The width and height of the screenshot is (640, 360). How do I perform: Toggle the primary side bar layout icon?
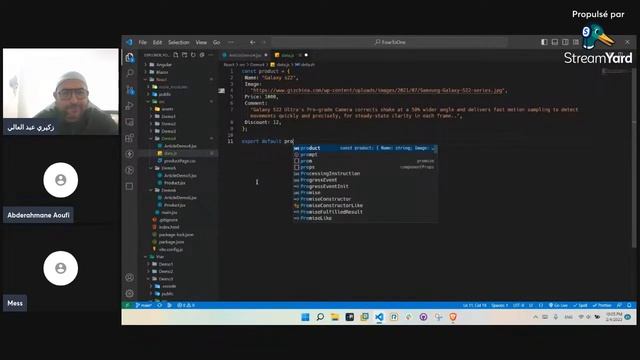[x=544, y=42]
